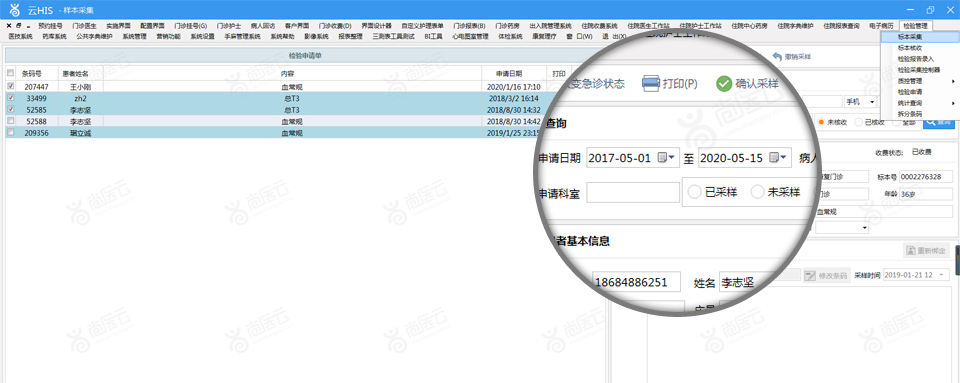This screenshot has width=960, height=383.
Task: Open the 采样时间 date dropdown
Action: coord(940,275)
